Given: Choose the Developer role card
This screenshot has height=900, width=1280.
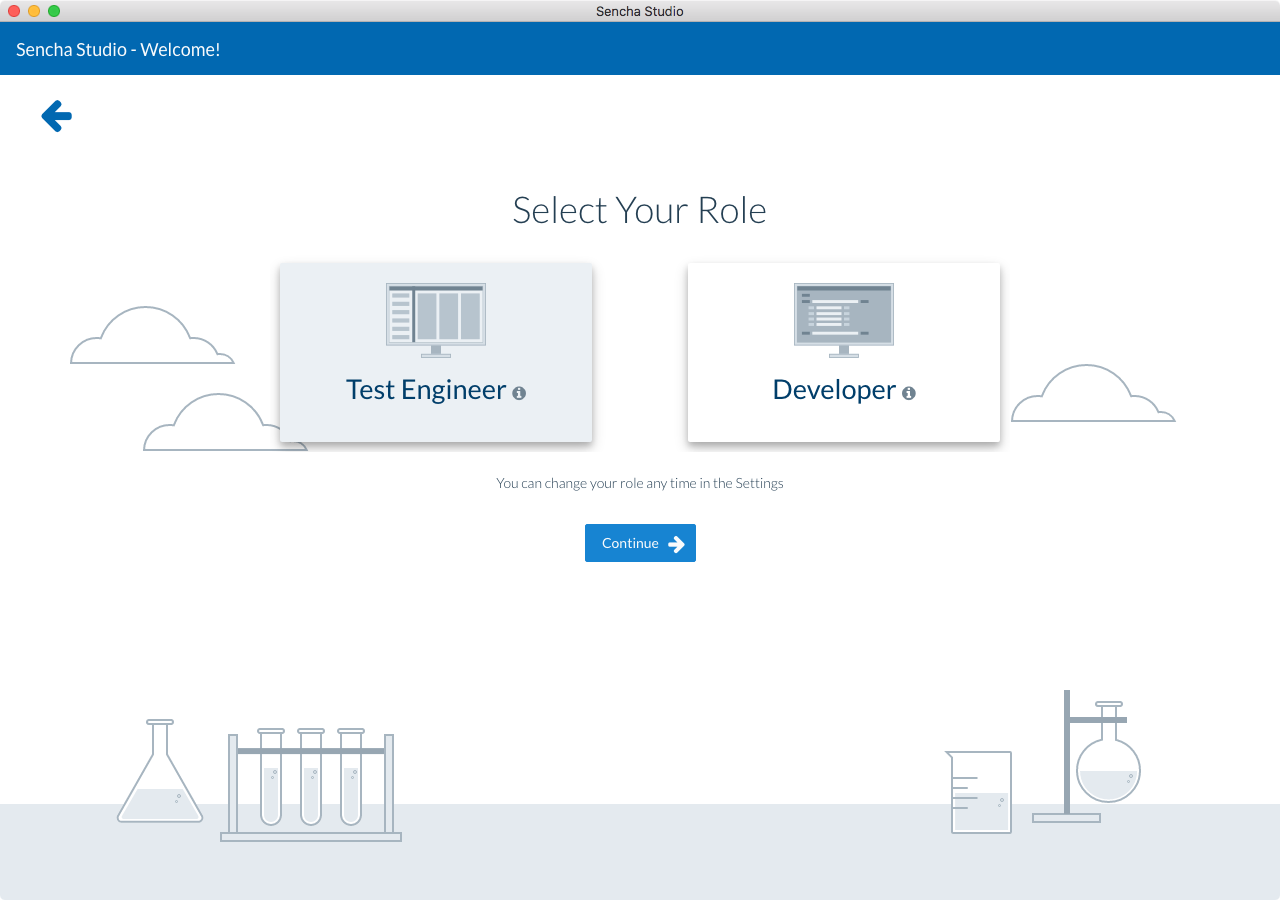Looking at the screenshot, I should click(844, 352).
